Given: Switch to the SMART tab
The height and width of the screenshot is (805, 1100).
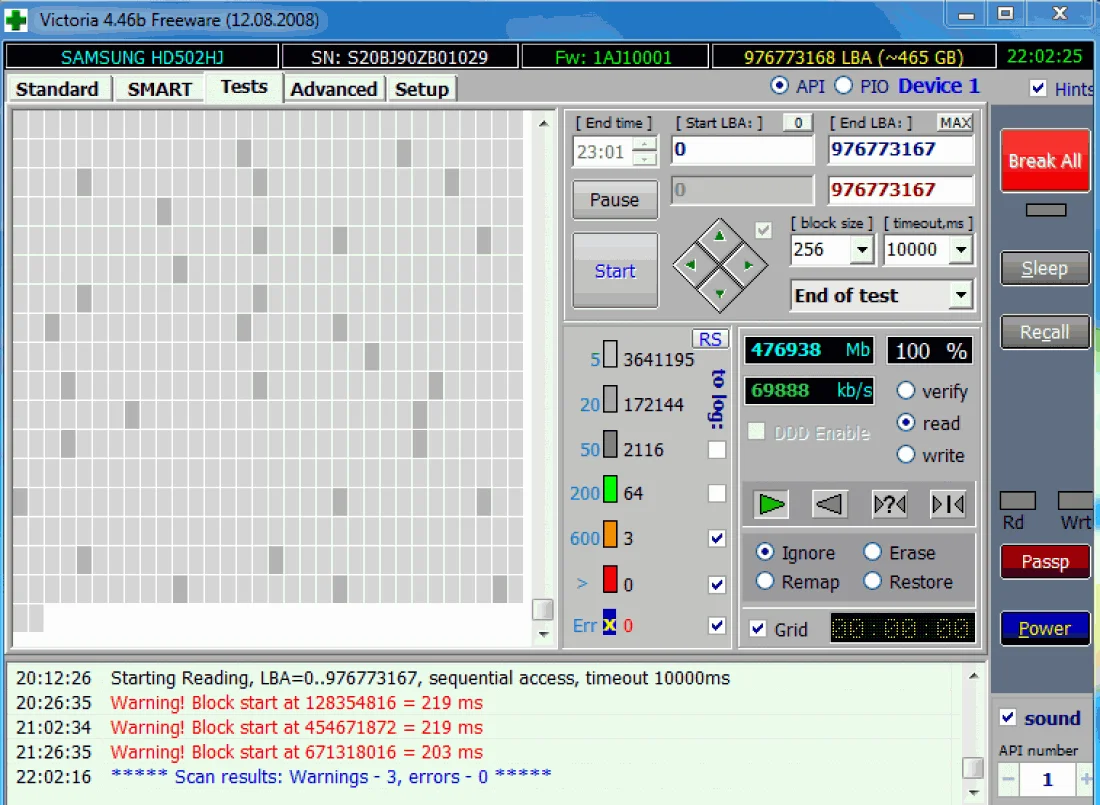Looking at the screenshot, I should pos(159,89).
